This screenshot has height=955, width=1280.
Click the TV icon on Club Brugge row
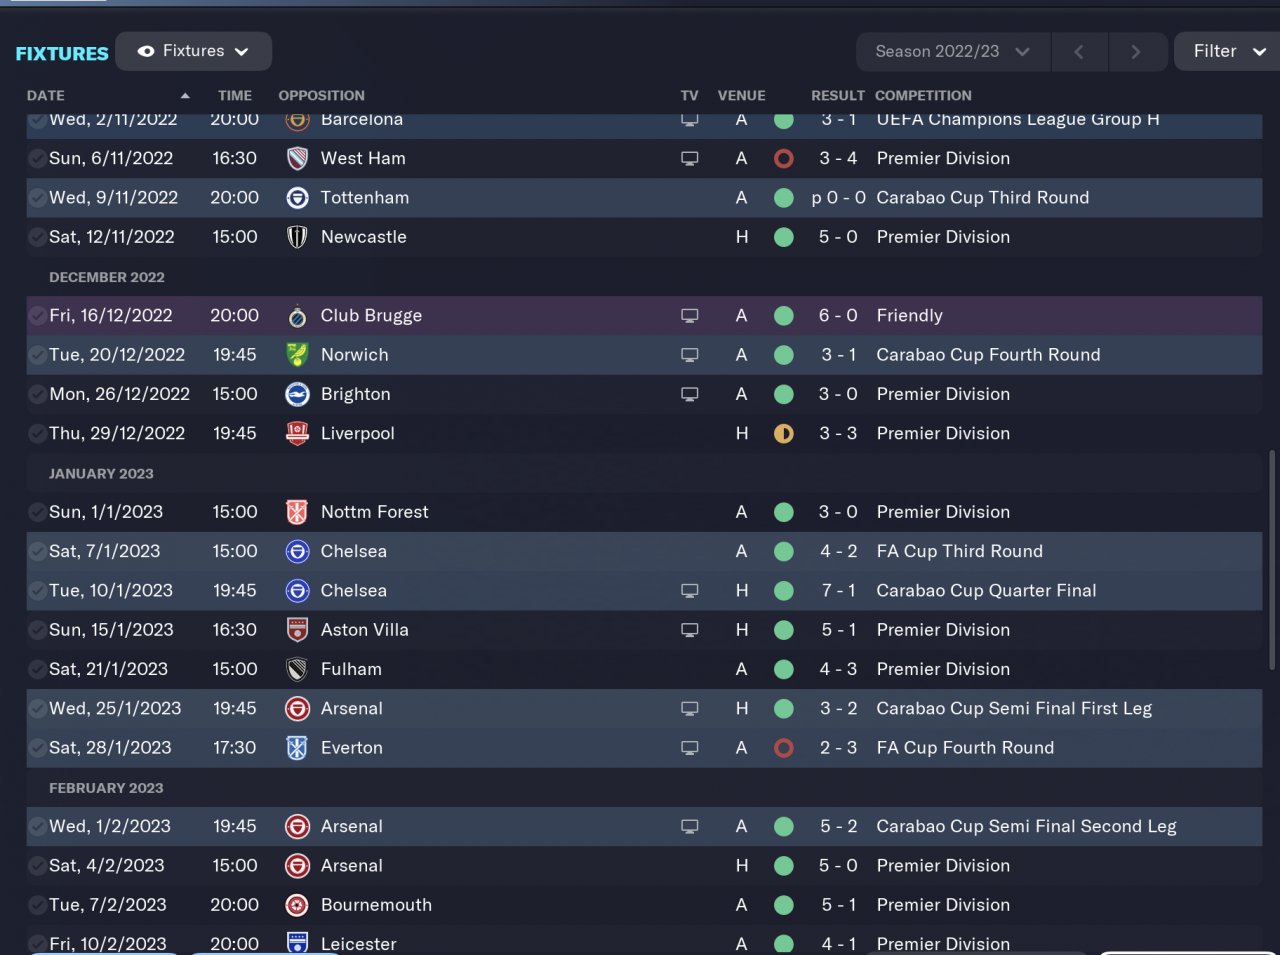[689, 316]
